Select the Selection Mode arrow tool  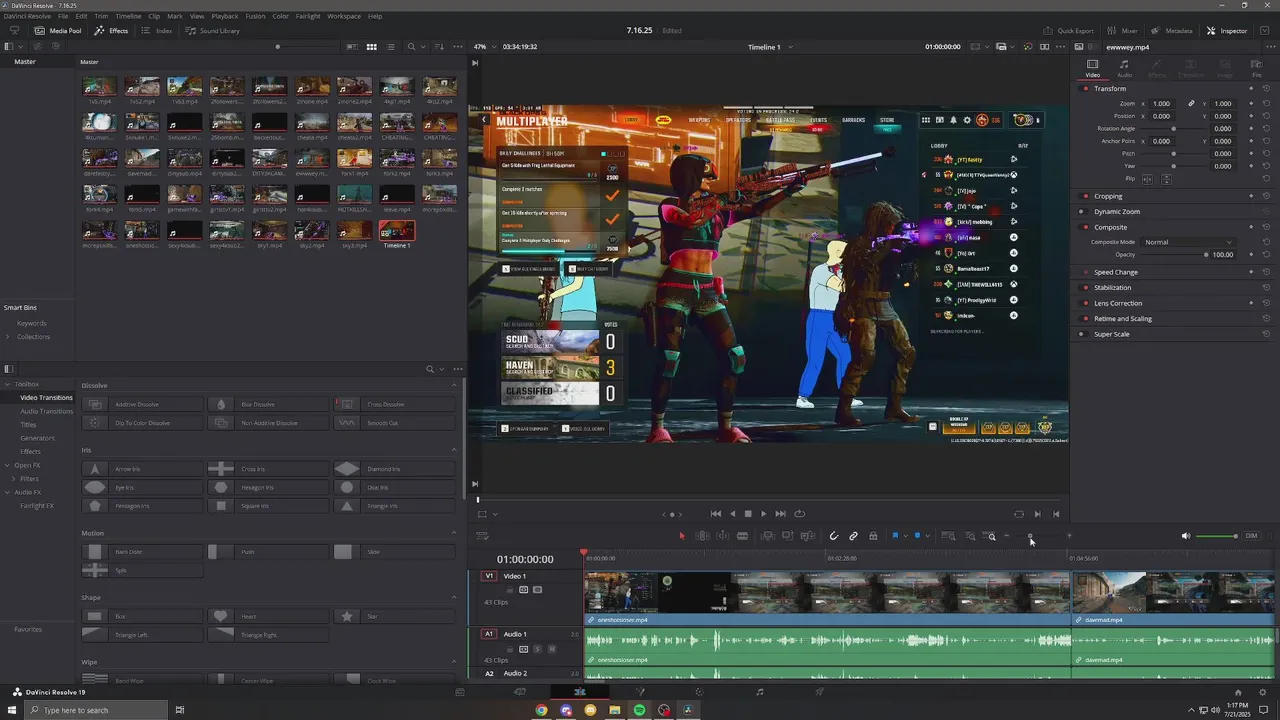coord(682,536)
